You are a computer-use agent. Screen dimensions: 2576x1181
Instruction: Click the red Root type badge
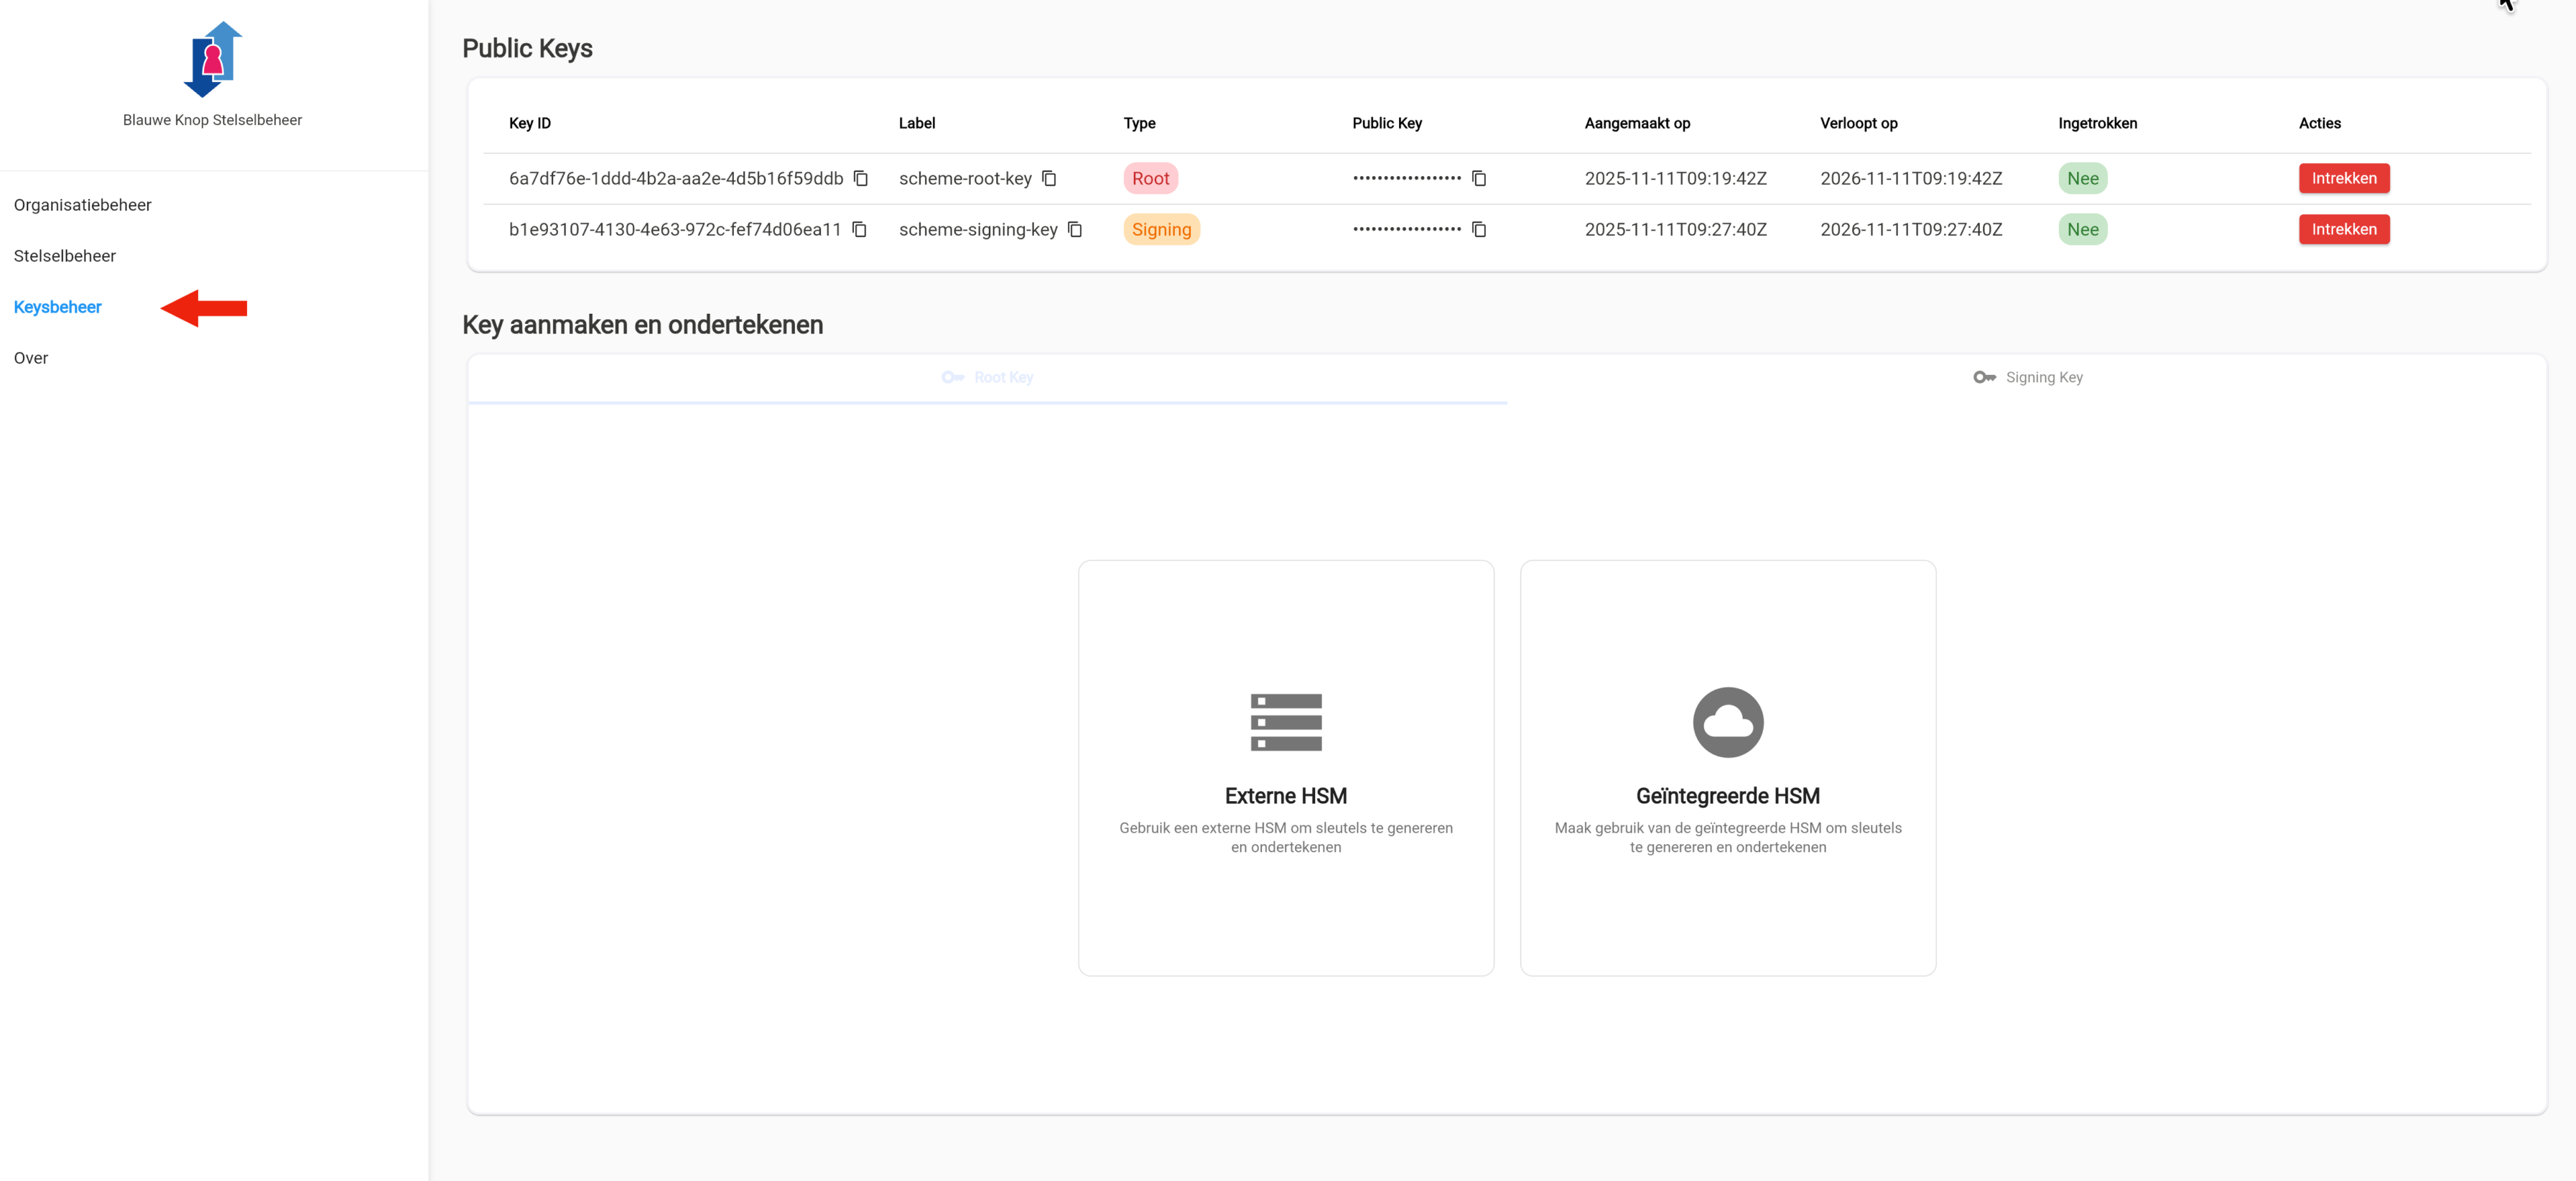click(1150, 179)
